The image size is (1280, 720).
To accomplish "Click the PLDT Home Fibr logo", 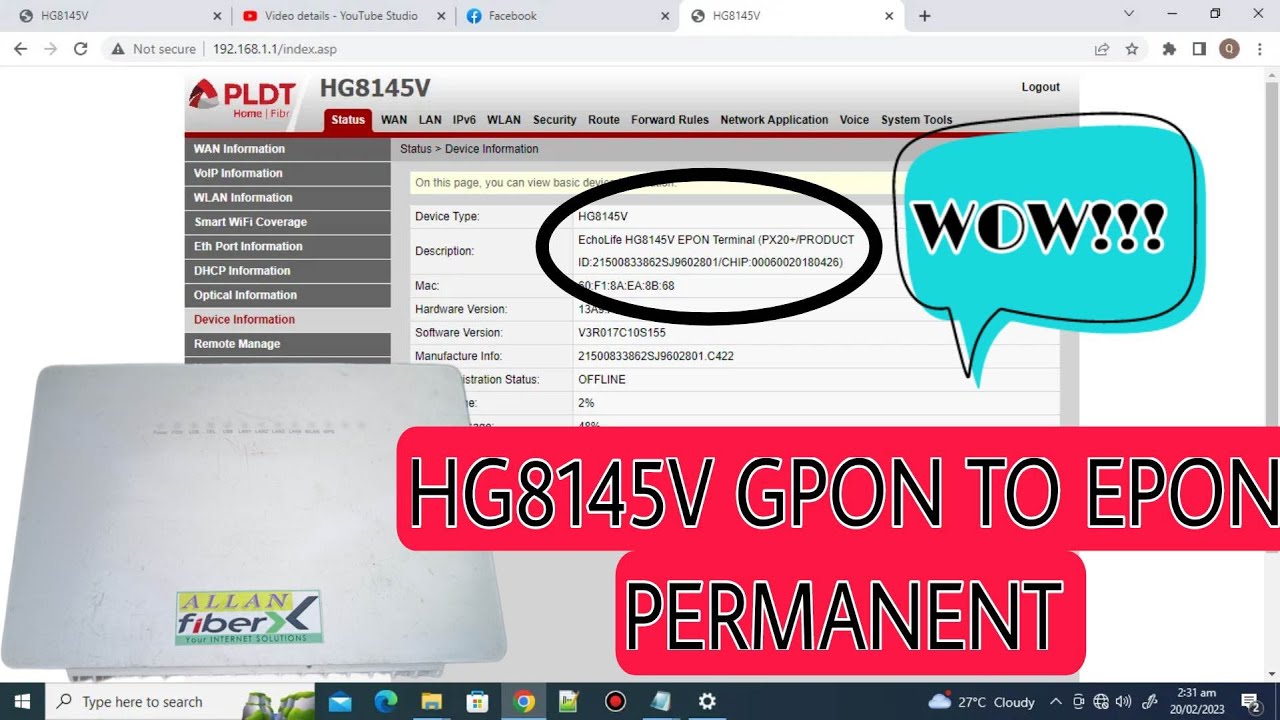I will (x=242, y=99).
